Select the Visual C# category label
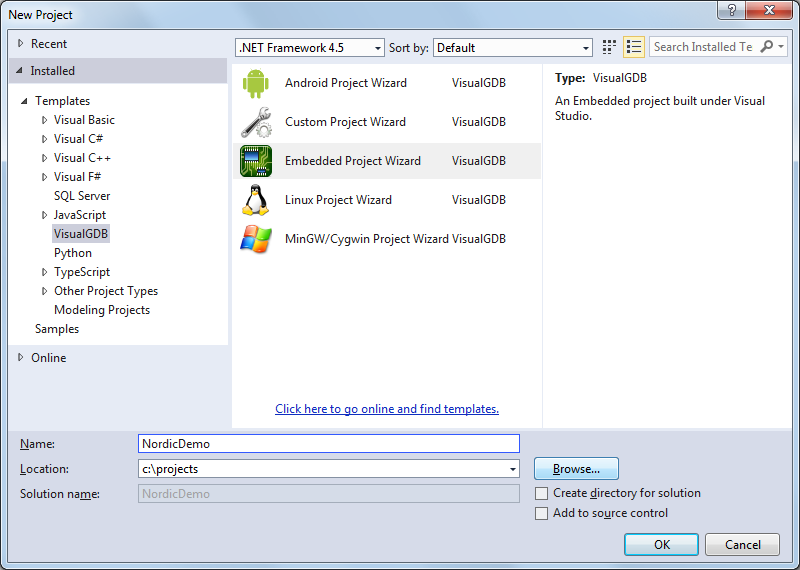 [x=79, y=139]
